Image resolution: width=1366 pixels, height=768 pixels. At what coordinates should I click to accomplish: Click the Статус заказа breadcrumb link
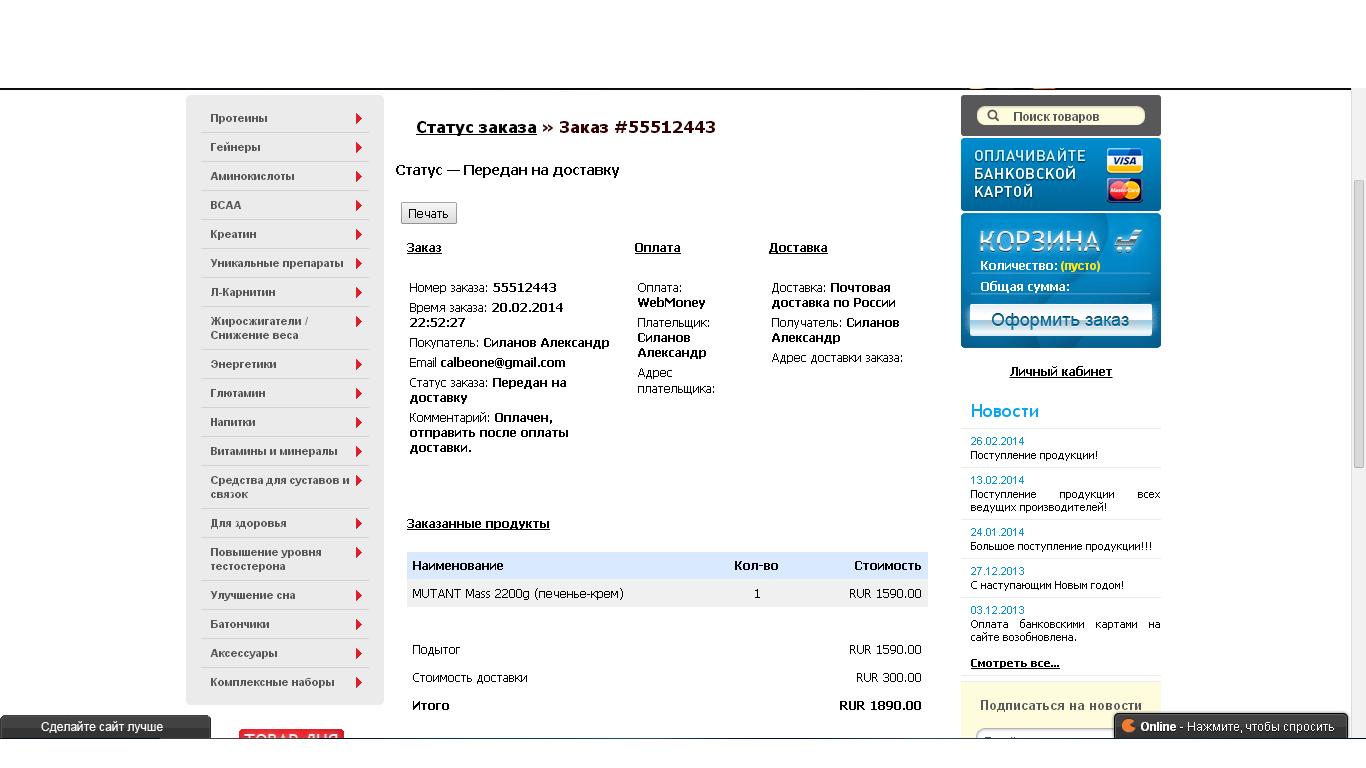pos(476,127)
